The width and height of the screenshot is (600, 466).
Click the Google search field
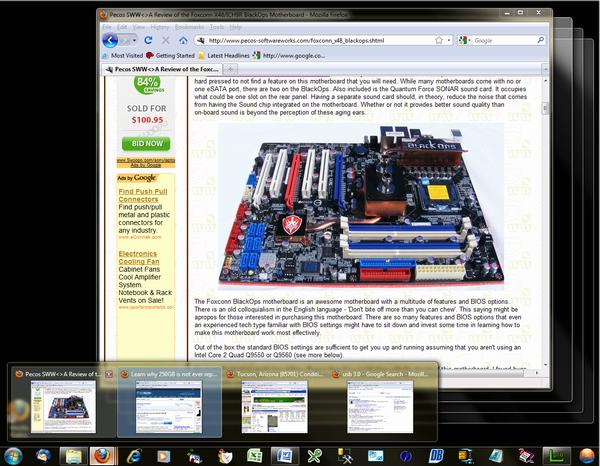click(504, 40)
